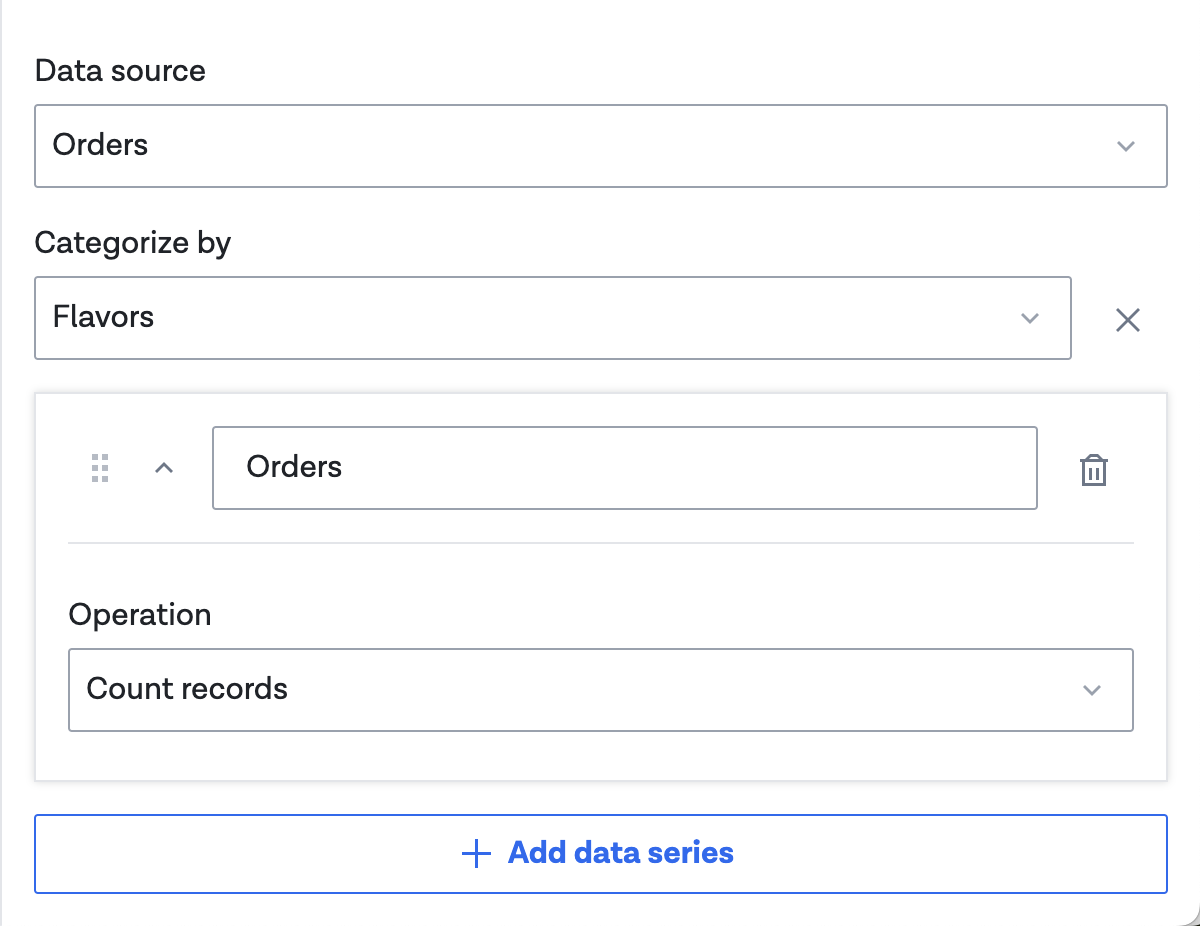Delete the Orders data series with trash icon
Screen dimensions: 1200x926
[1094, 470]
